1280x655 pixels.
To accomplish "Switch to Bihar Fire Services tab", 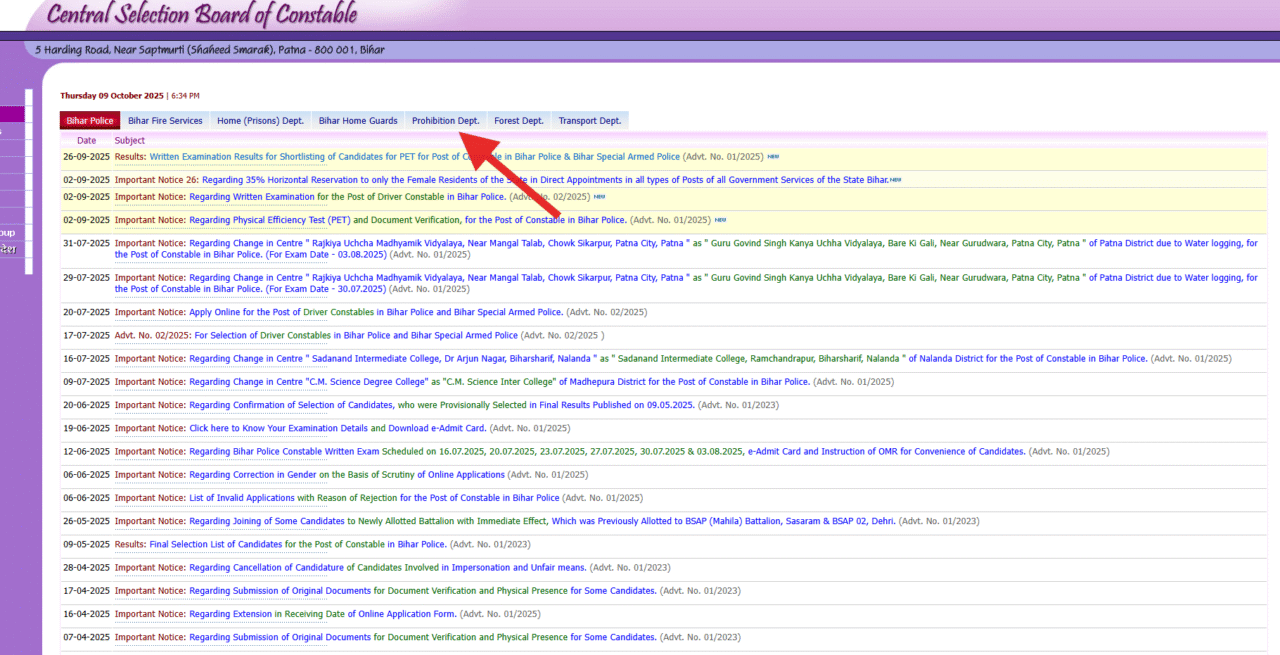I will (x=165, y=121).
